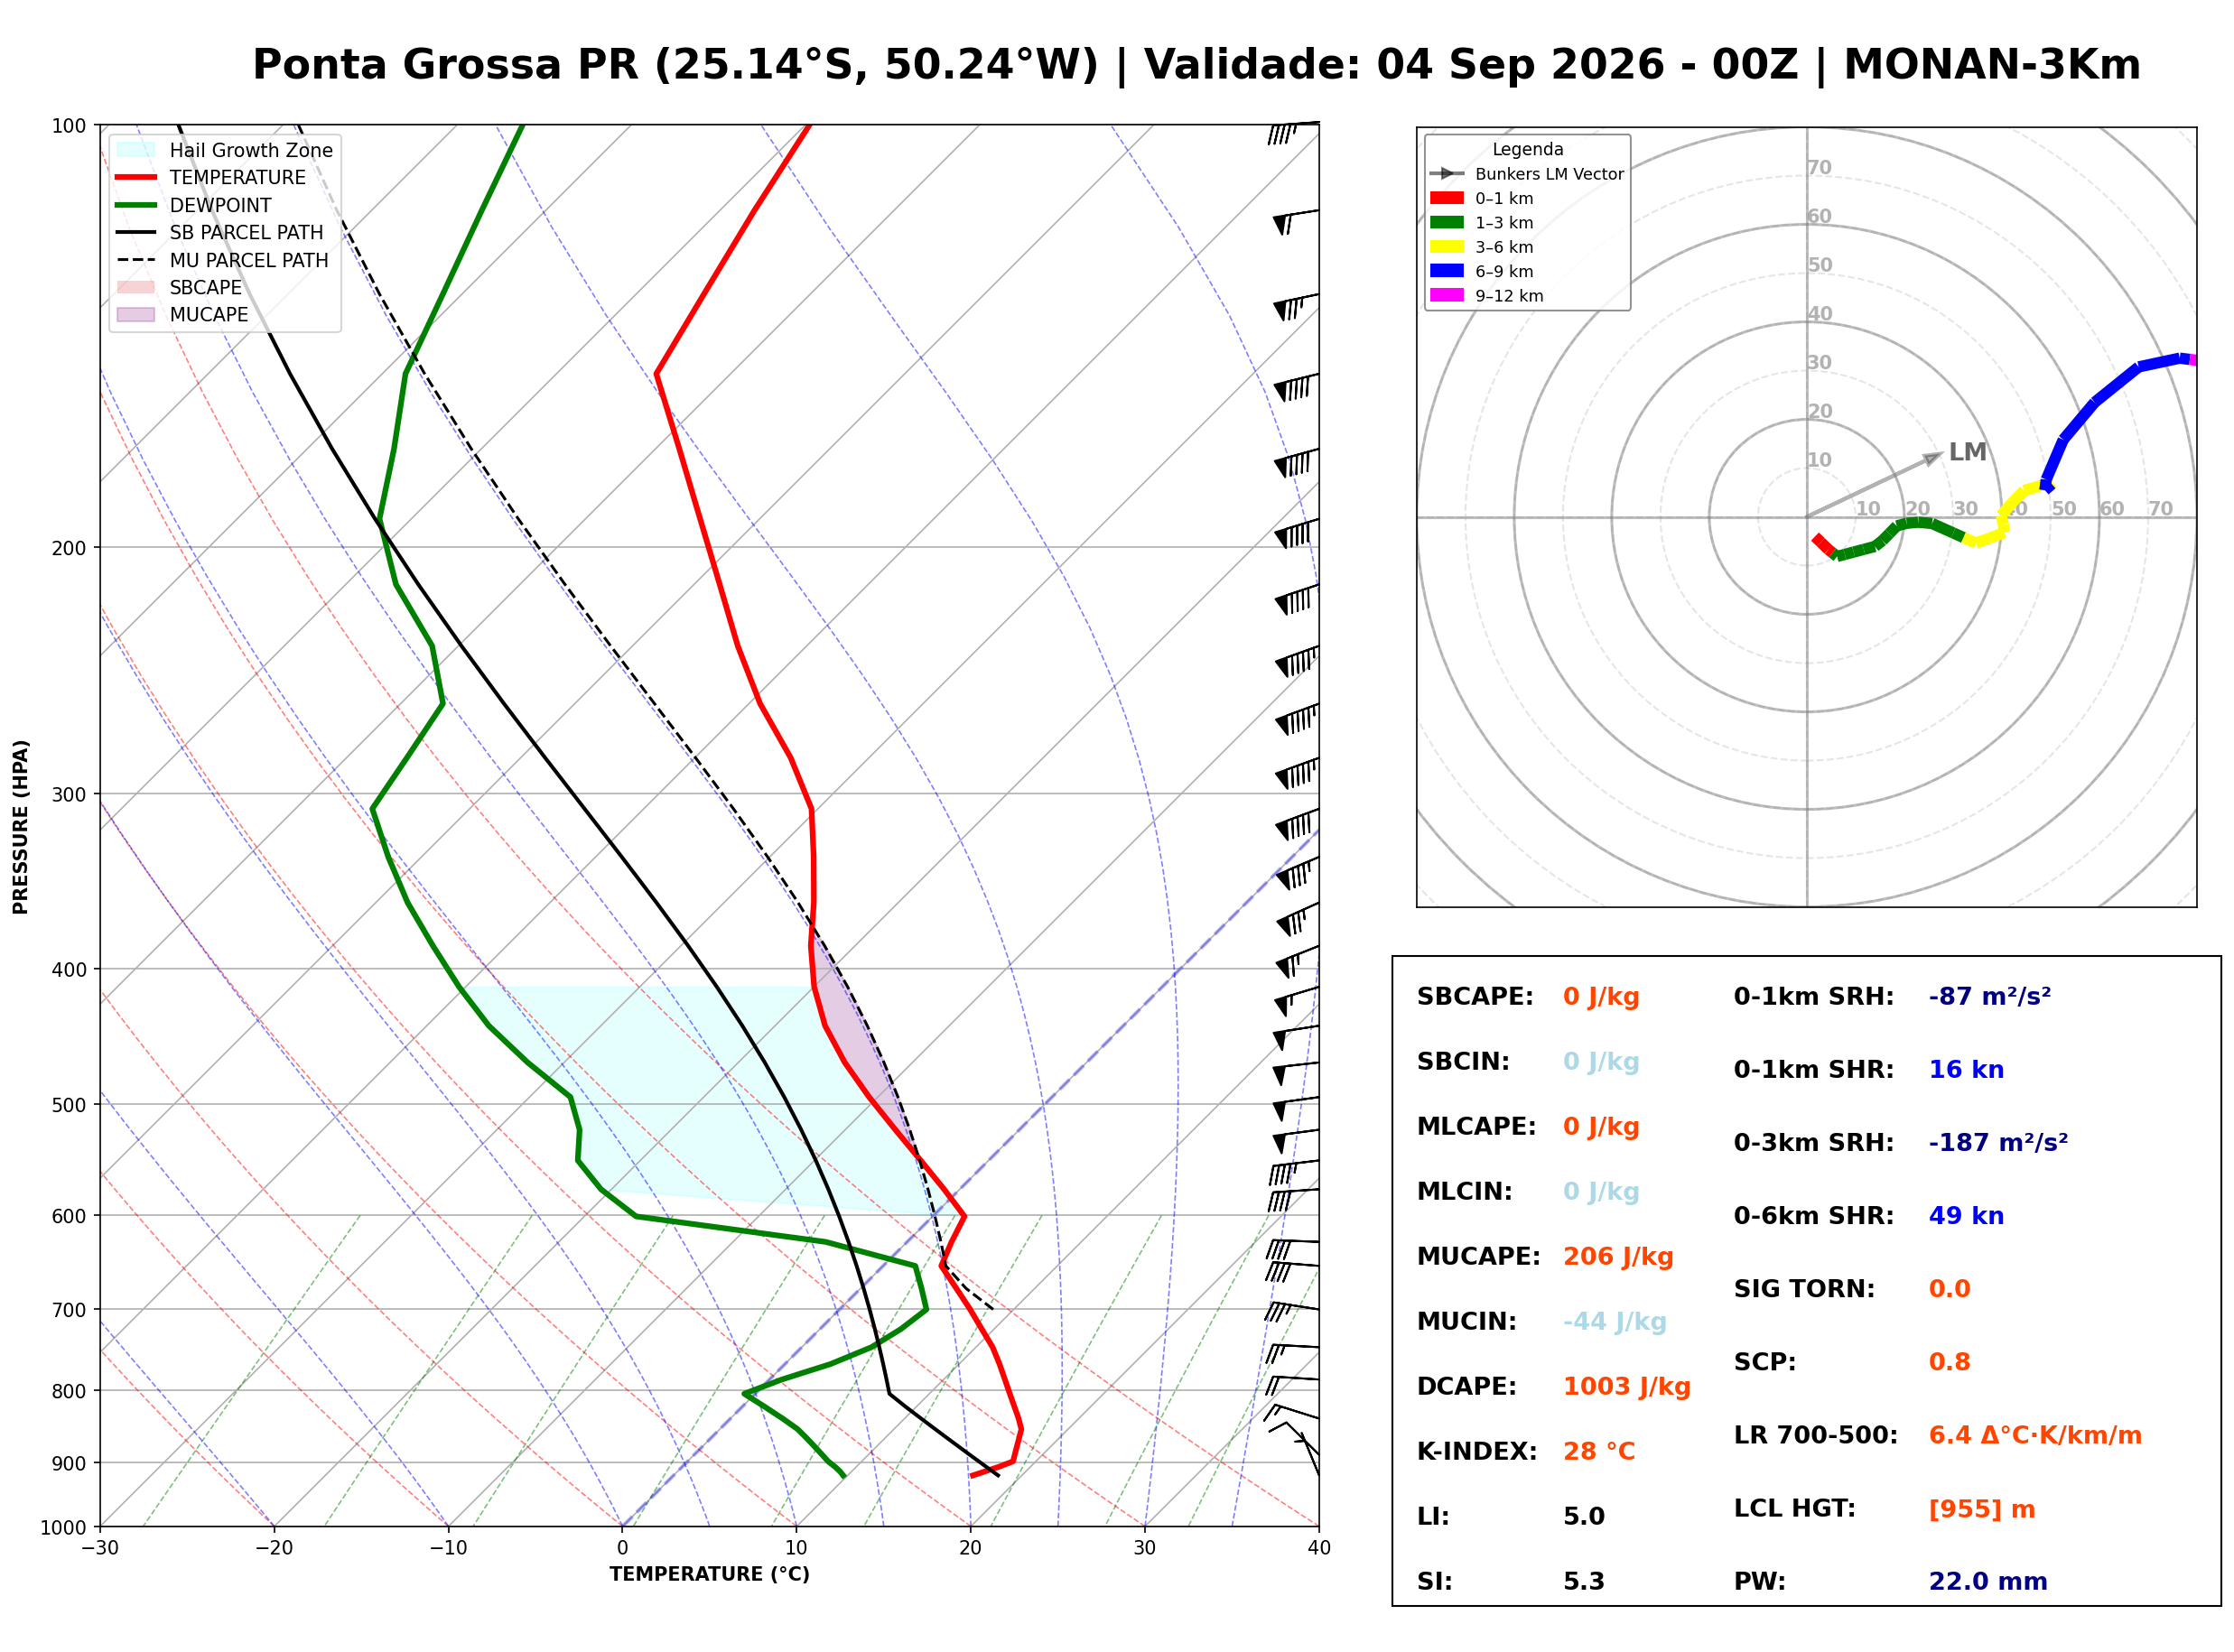Click the LM label on the hodograph
Image resolution: width=2234 pixels, height=1652 pixels.
(1967, 452)
